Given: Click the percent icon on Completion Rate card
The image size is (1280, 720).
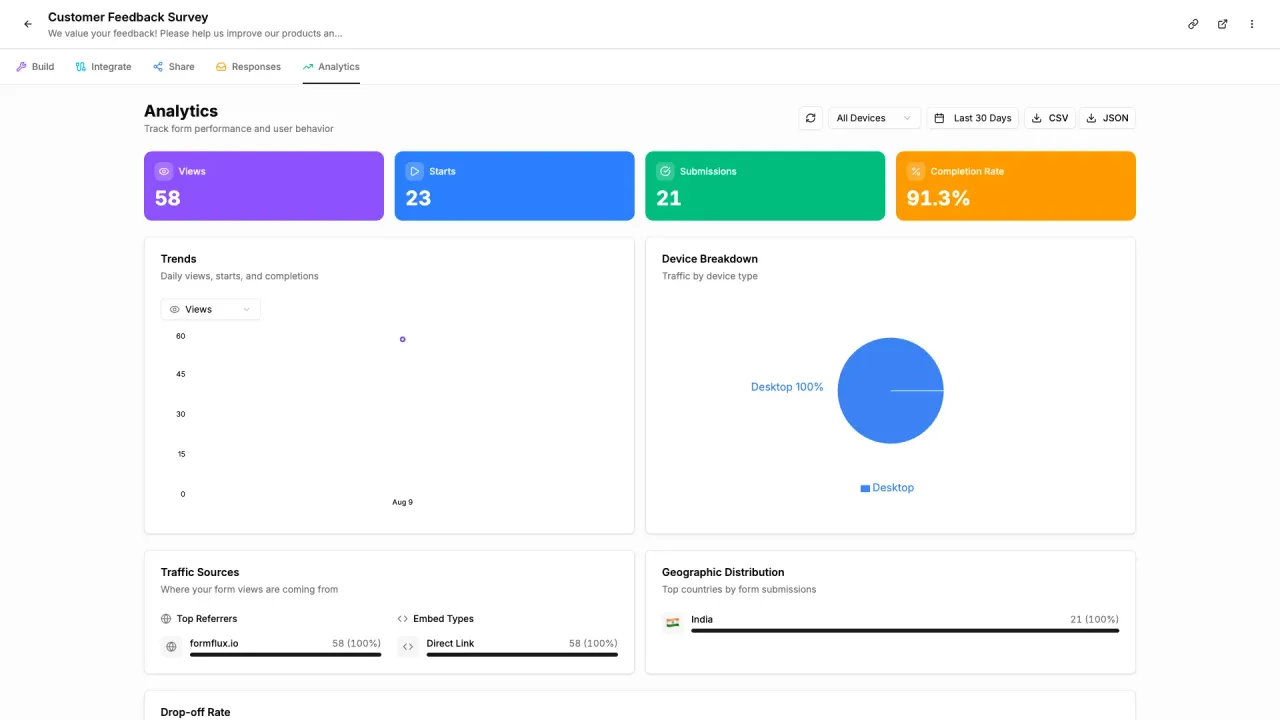Looking at the screenshot, I should [x=915, y=171].
